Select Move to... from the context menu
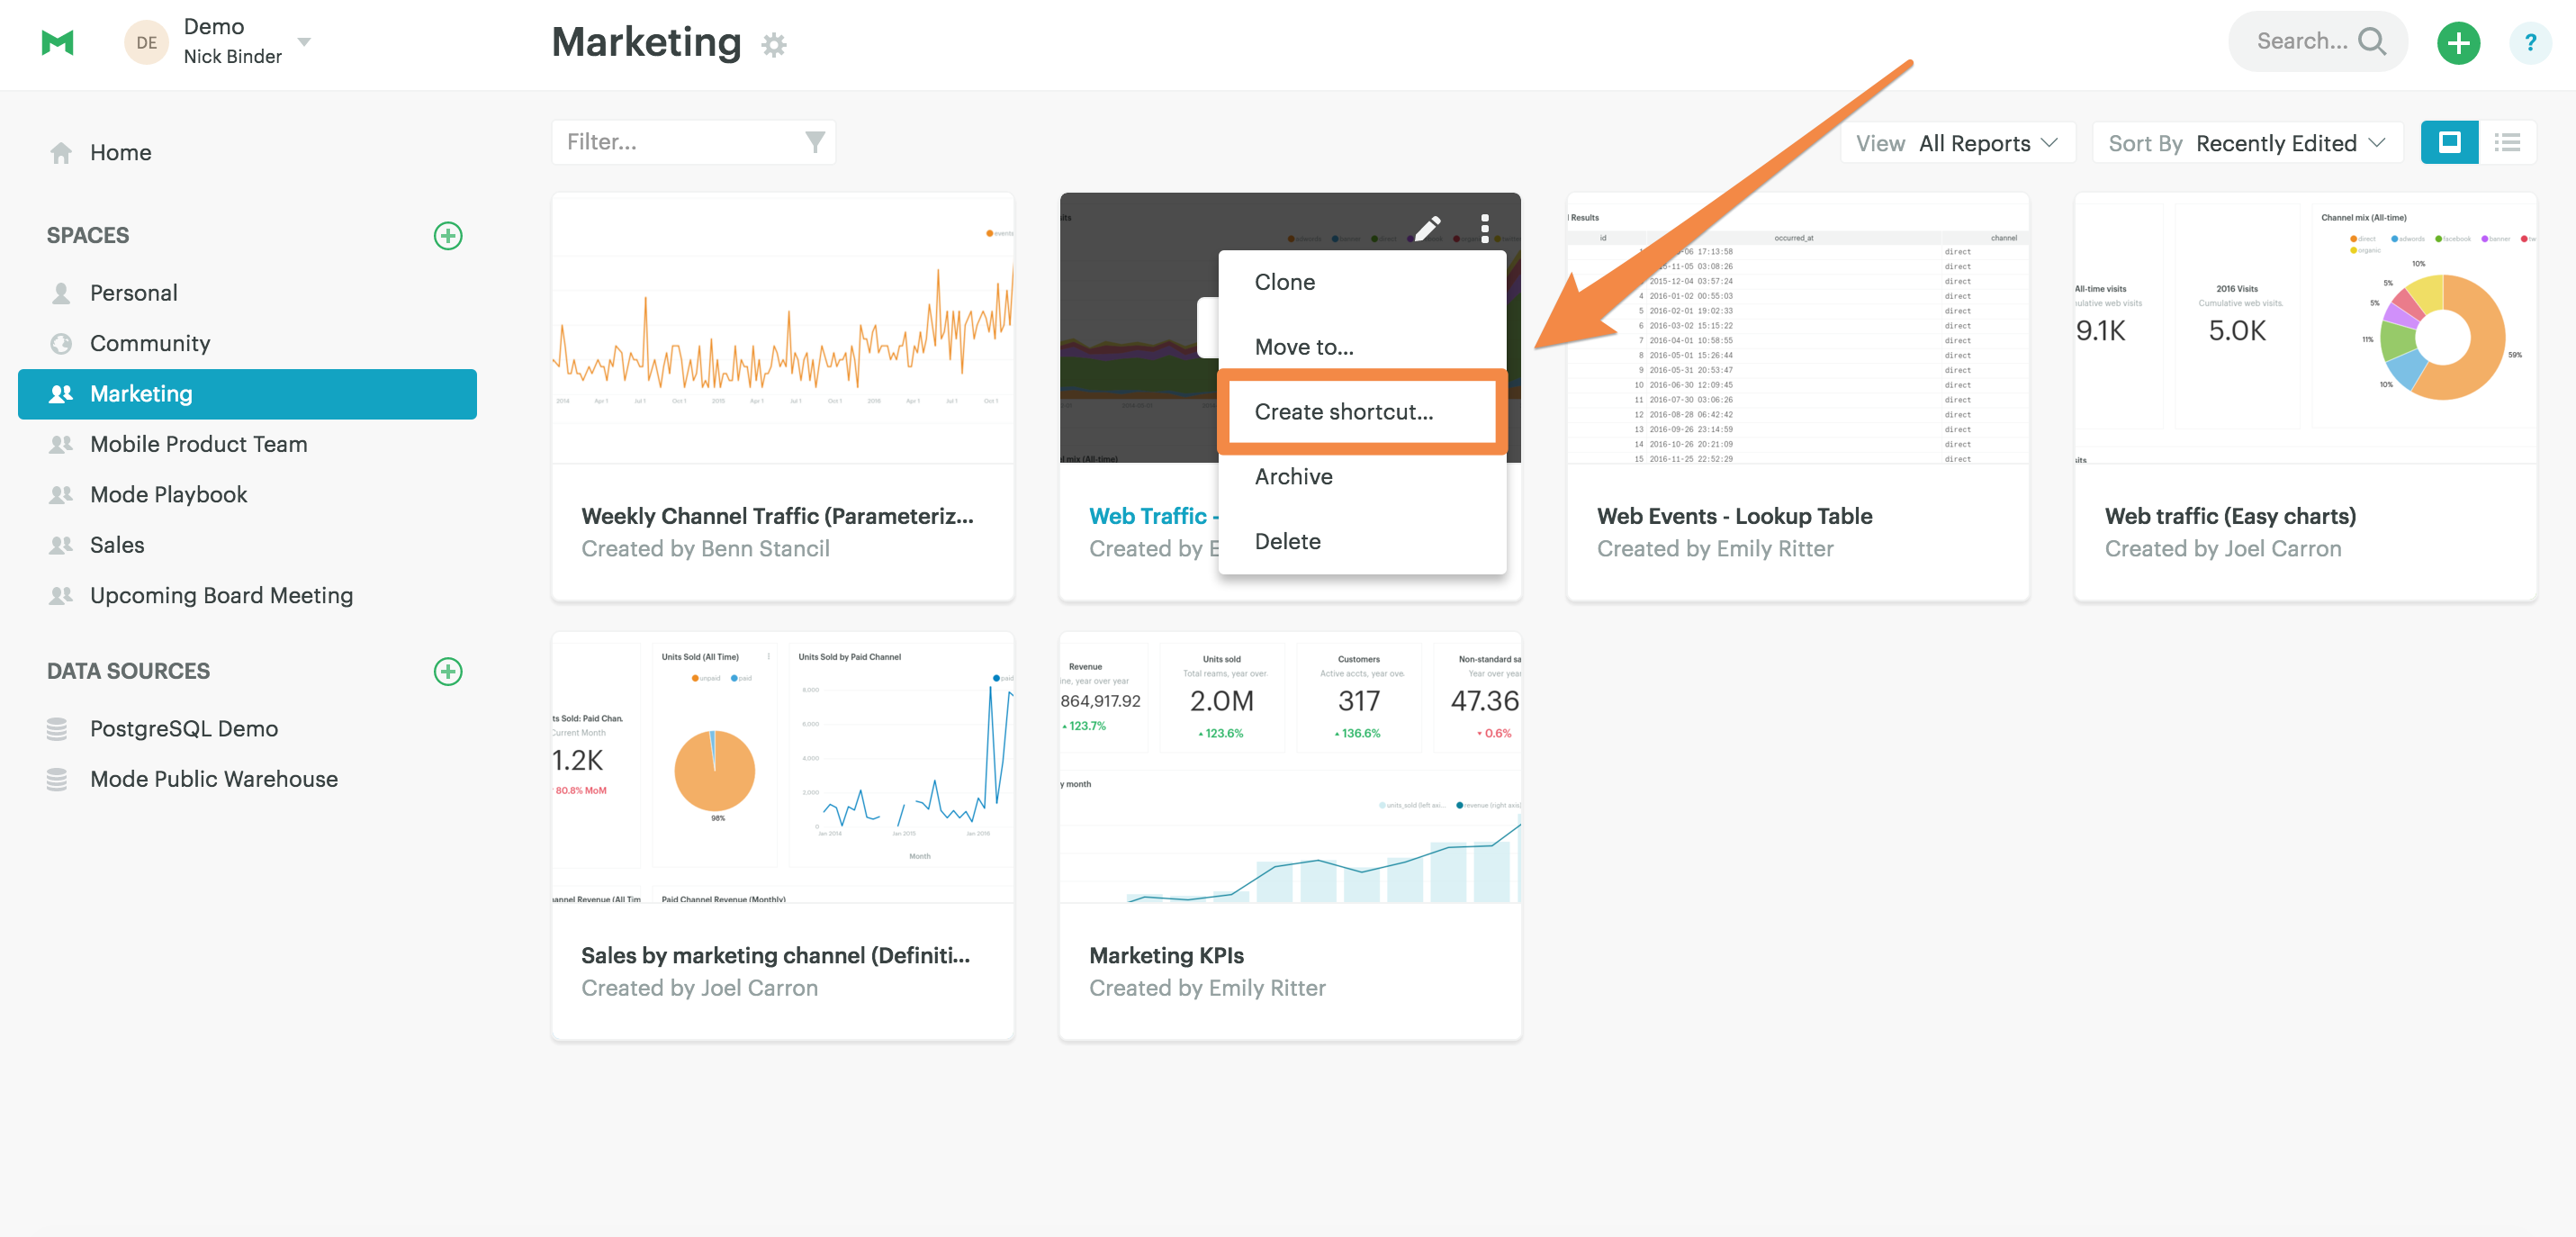This screenshot has height=1237, width=2576. coord(1362,347)
